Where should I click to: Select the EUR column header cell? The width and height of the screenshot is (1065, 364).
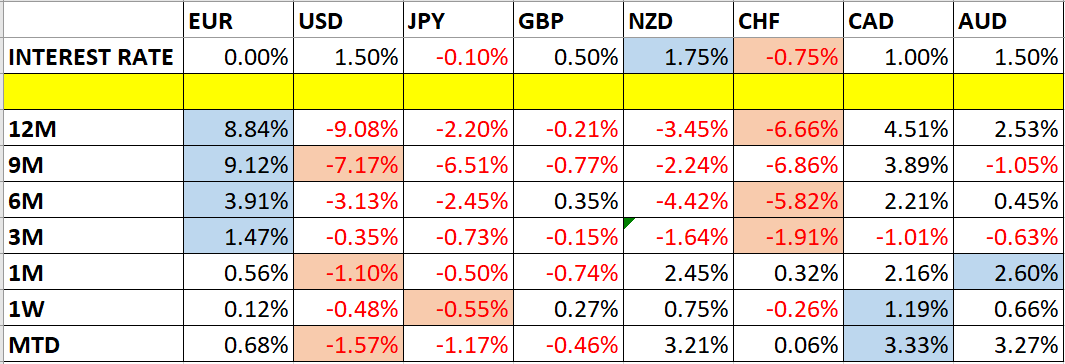click(238, 21)
